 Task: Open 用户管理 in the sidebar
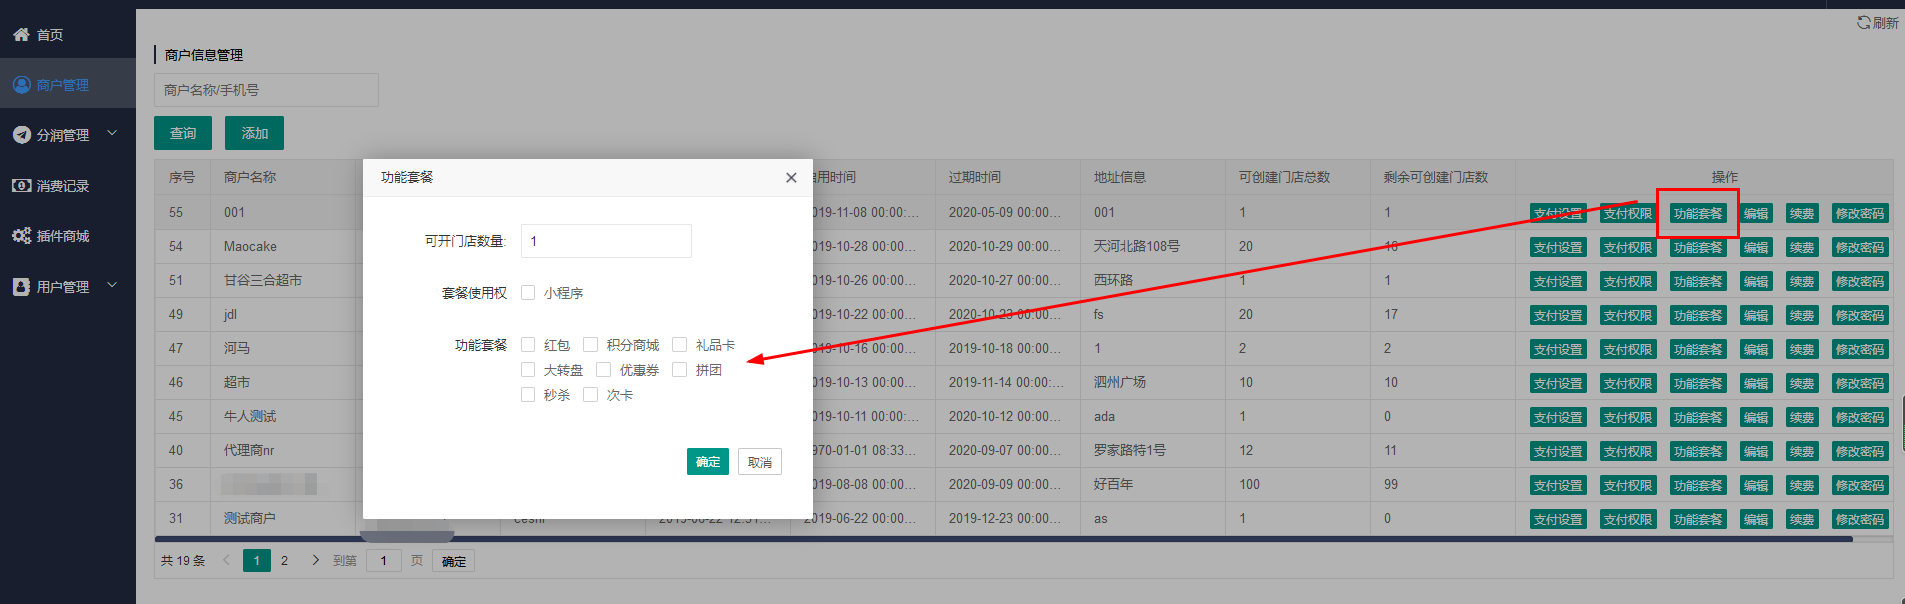[x=63, y=287]
